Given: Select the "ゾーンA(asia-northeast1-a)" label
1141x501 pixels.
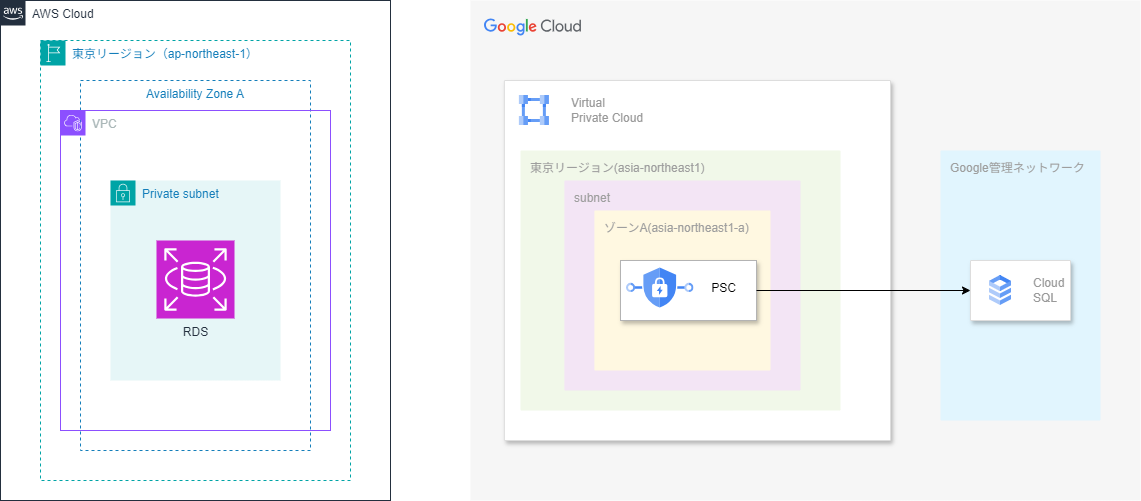Looking at the screenshot, I should [677, 228].
